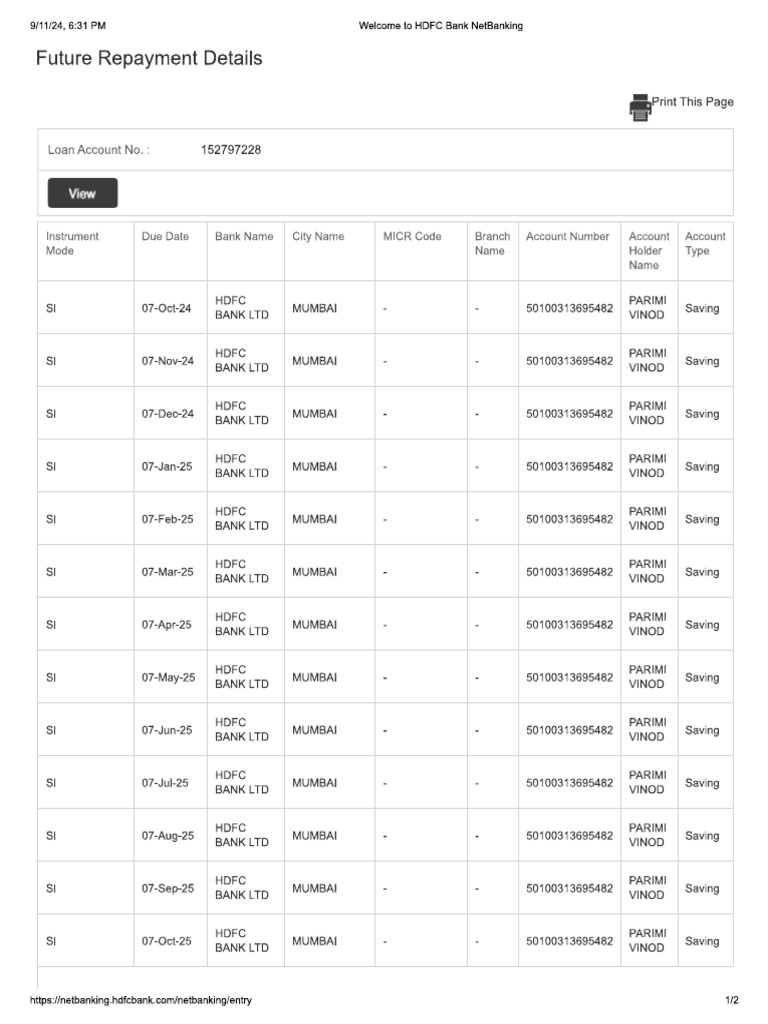Click the loan account number 152797228

pos(231,150)
